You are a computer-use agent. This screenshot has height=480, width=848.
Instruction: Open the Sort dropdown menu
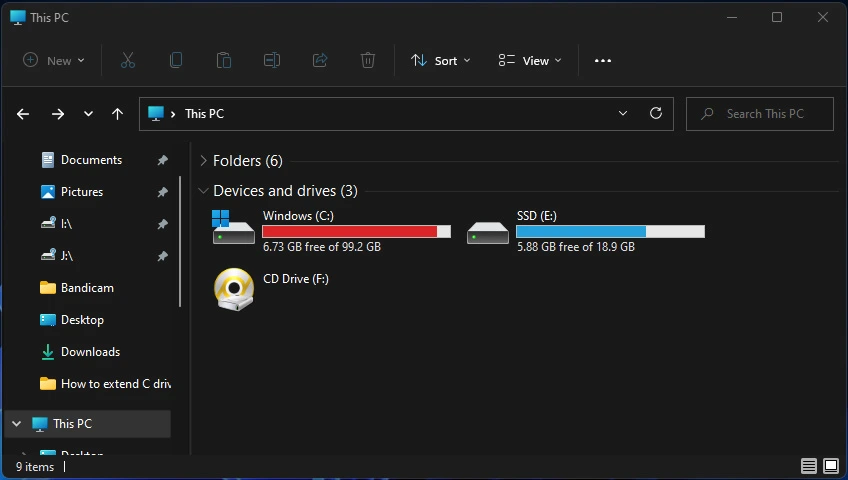[x=441, y=61]
